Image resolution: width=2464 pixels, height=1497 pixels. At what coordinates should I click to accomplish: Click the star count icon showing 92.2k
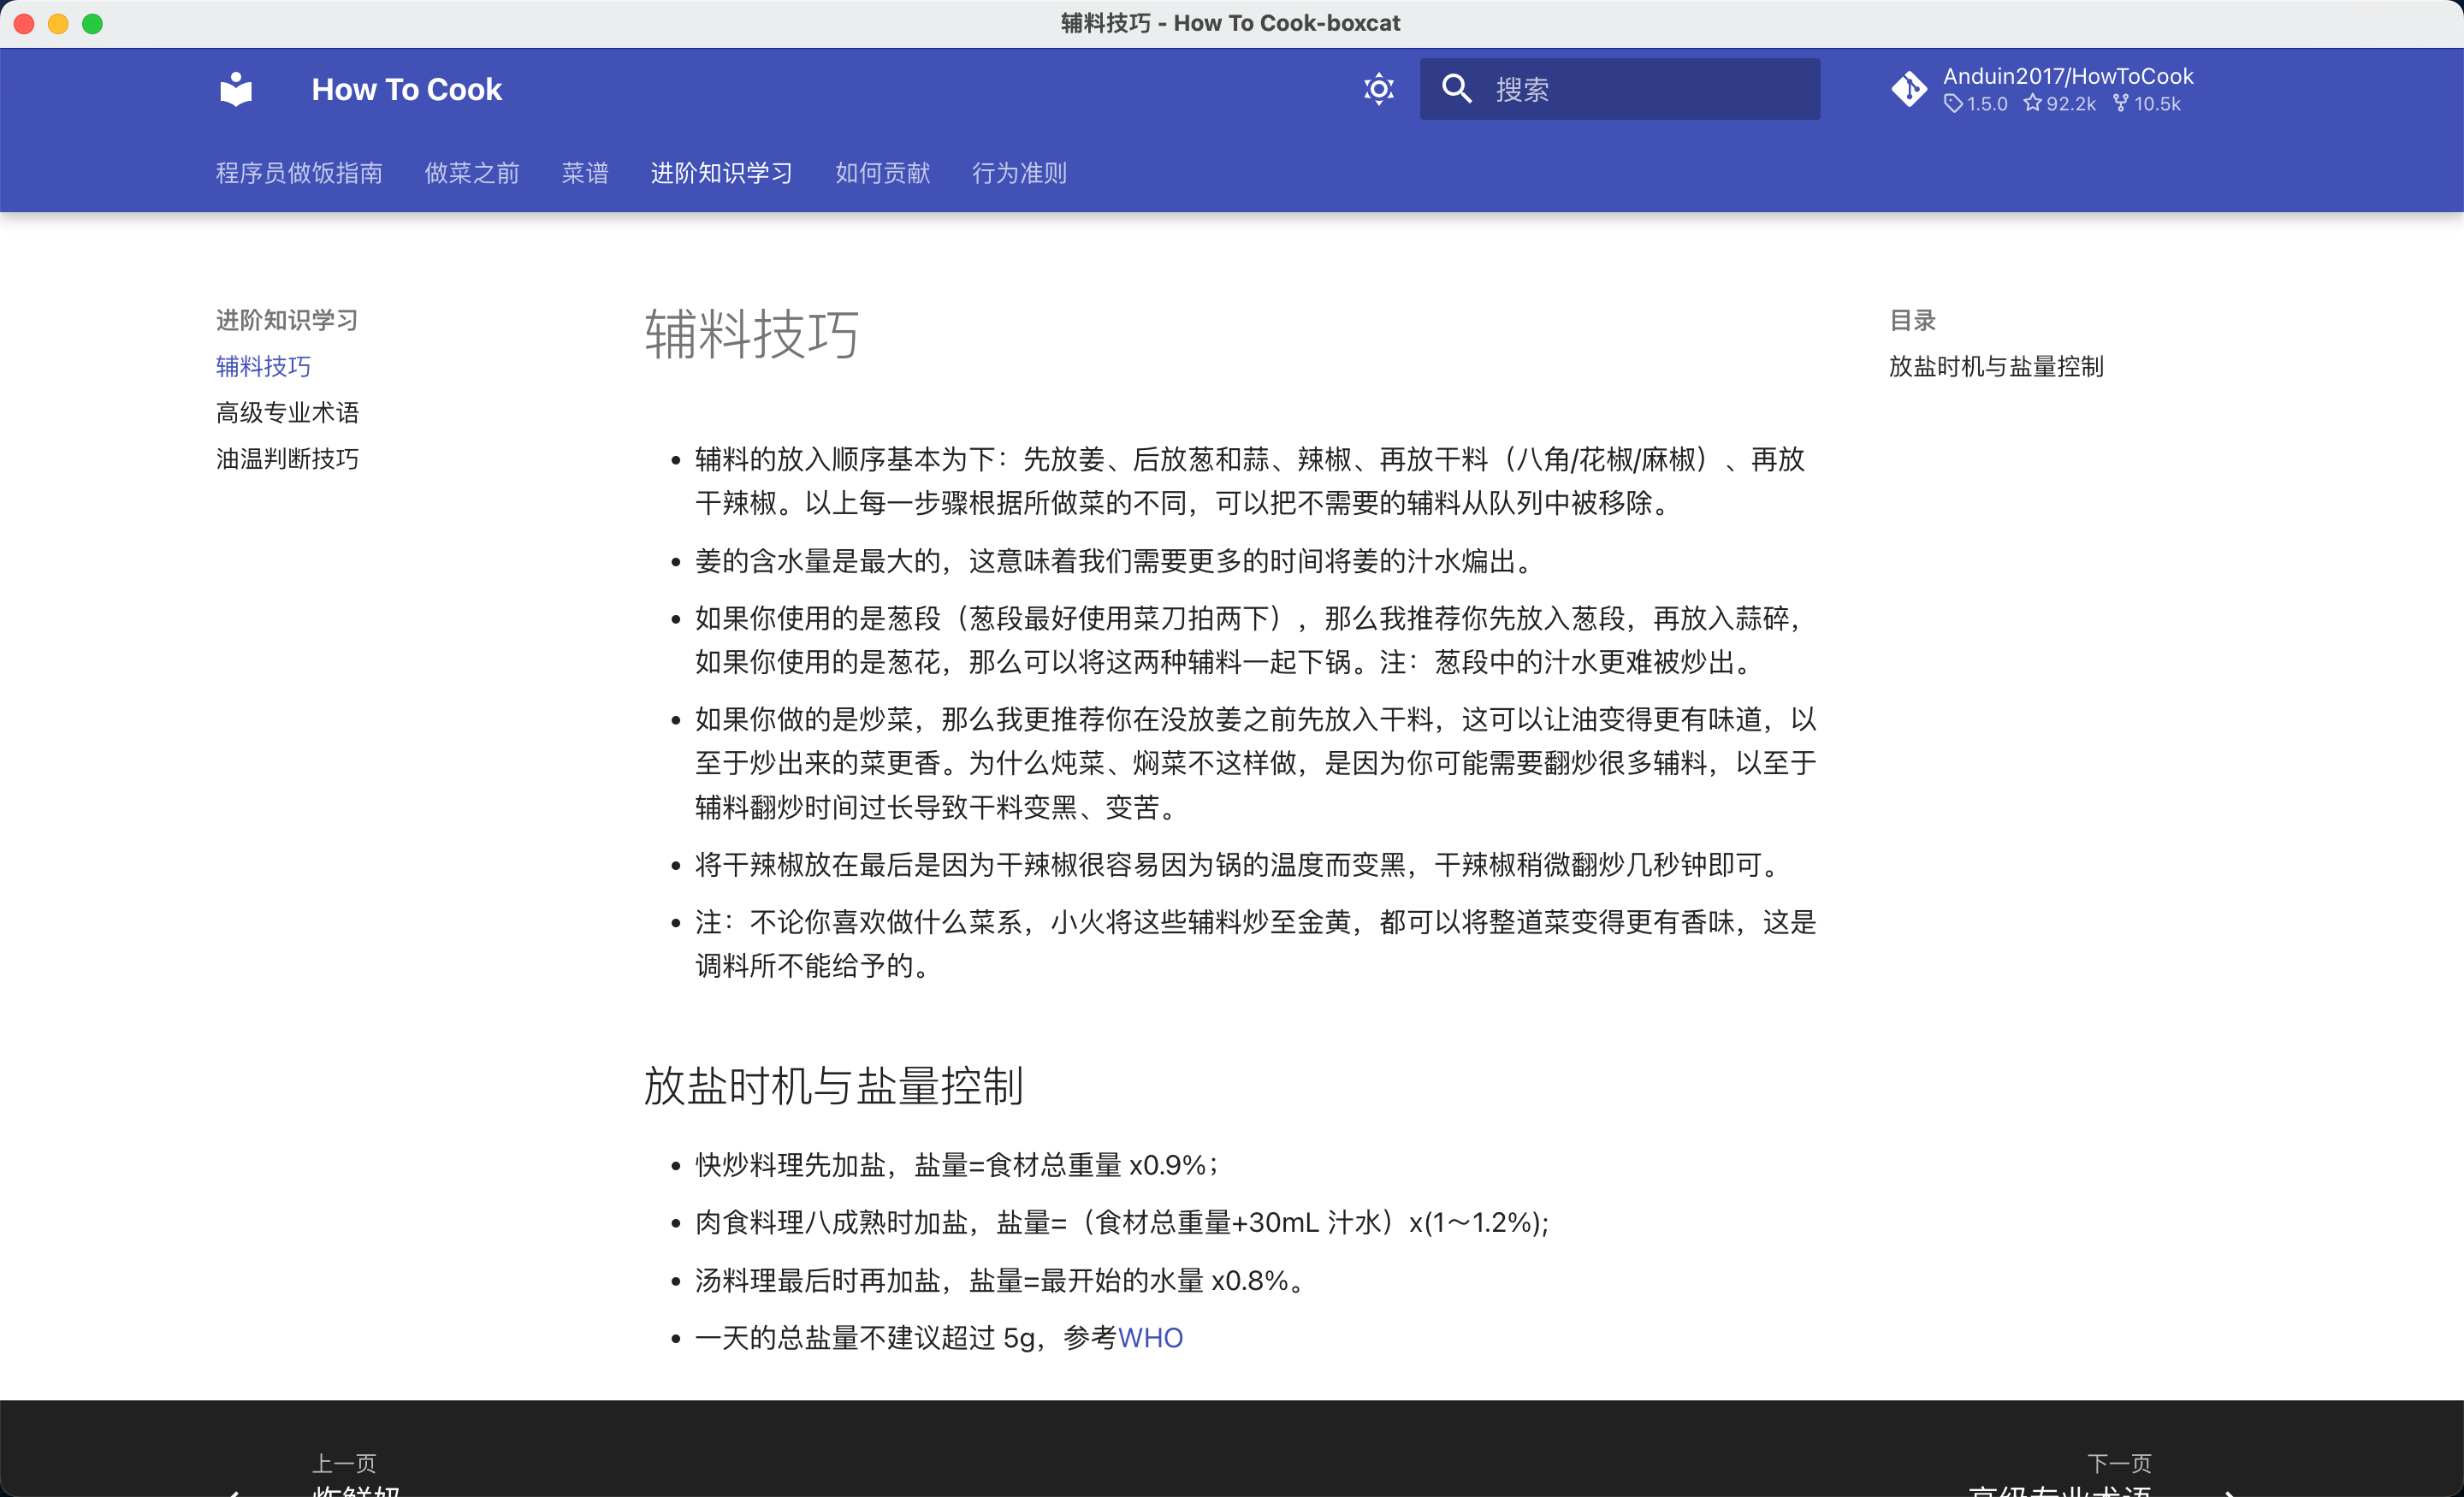click(2033, 103)
